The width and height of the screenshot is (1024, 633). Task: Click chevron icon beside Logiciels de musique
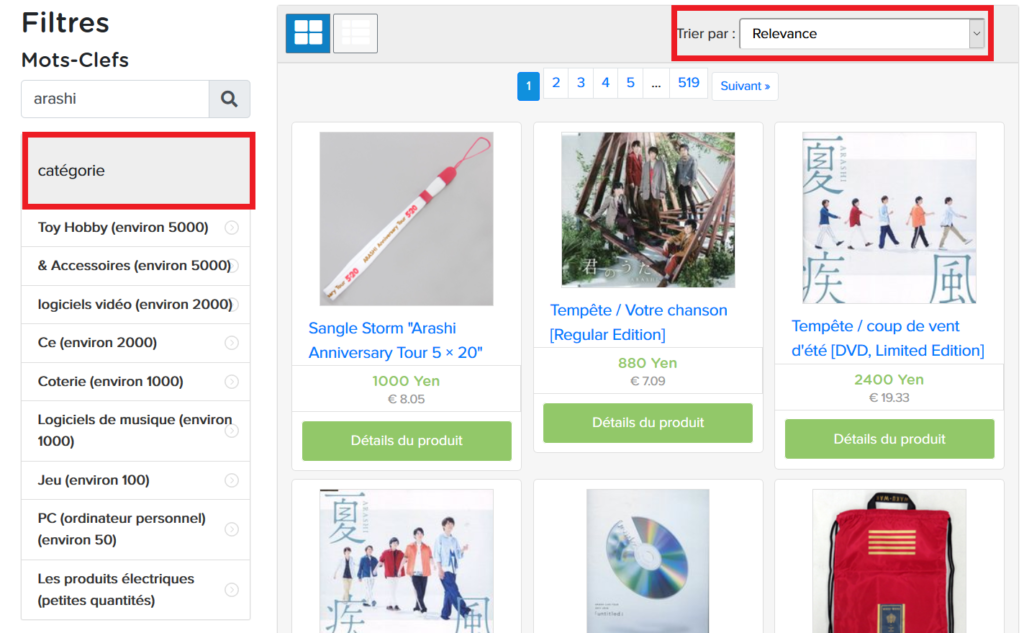tap(232, 430)
